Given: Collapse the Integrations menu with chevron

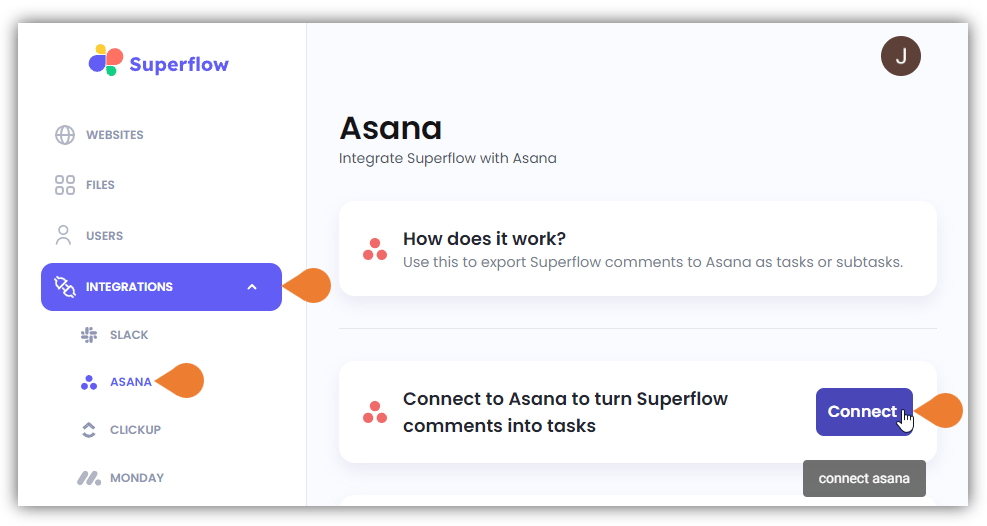Looking at the screenshot, I should pos(252,287).
